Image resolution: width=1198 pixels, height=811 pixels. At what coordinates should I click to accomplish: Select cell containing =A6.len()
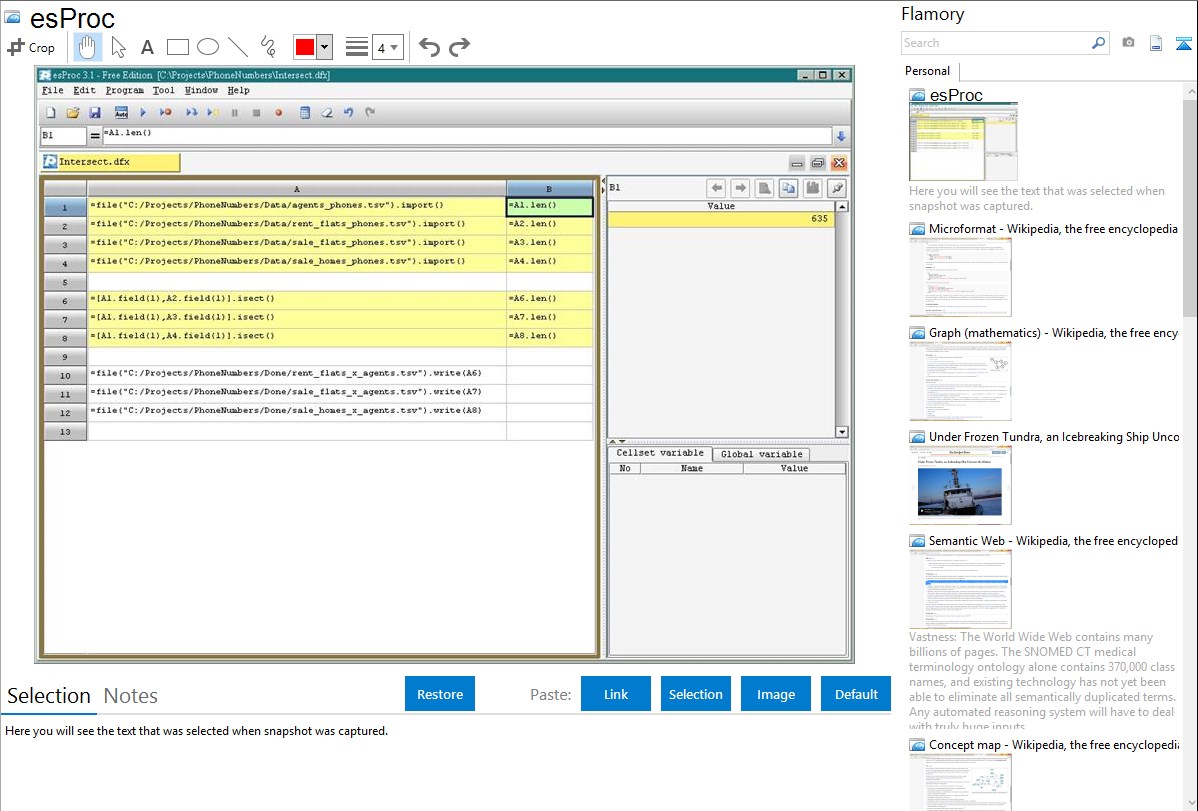click(x=550, y=299)
